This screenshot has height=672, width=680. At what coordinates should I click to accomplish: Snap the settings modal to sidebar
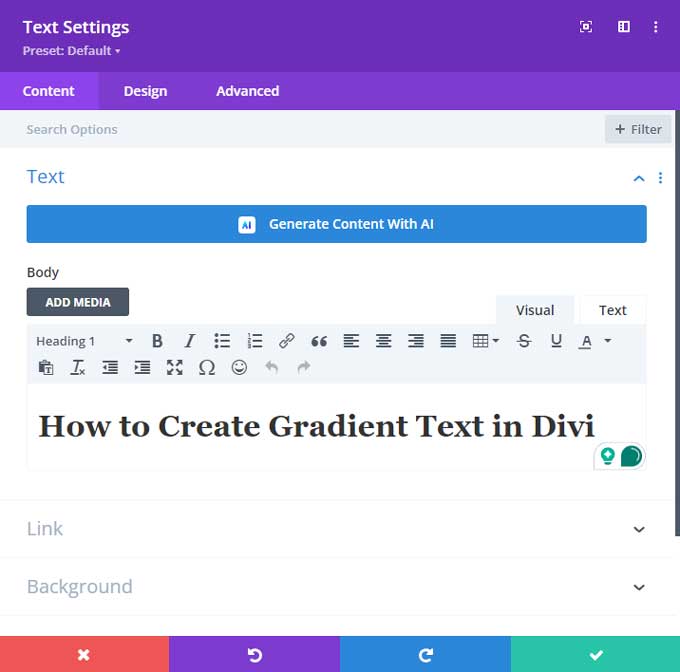(624, 27)
